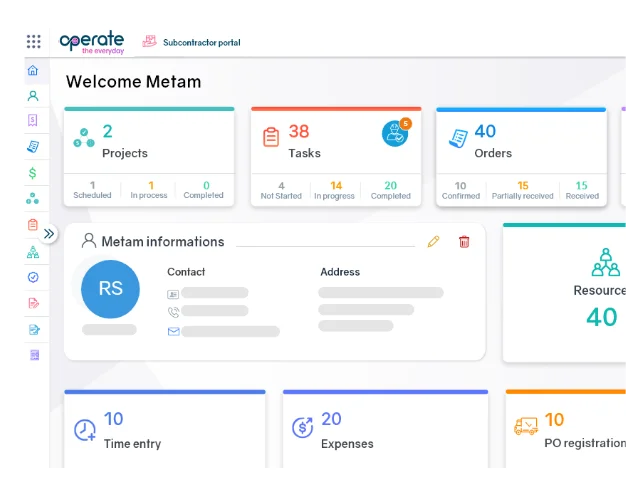Click the Partially received orders count
The width and height of the screenshot is (626, 492).
[x=522, y=190]
